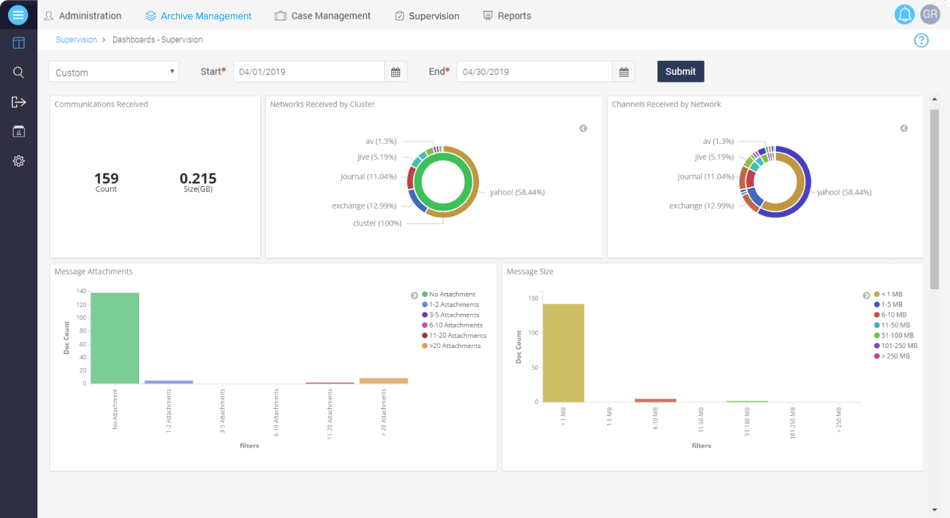Click the dashboard layout sidebar icon
The image size is (950, 518).
[18, 43]
